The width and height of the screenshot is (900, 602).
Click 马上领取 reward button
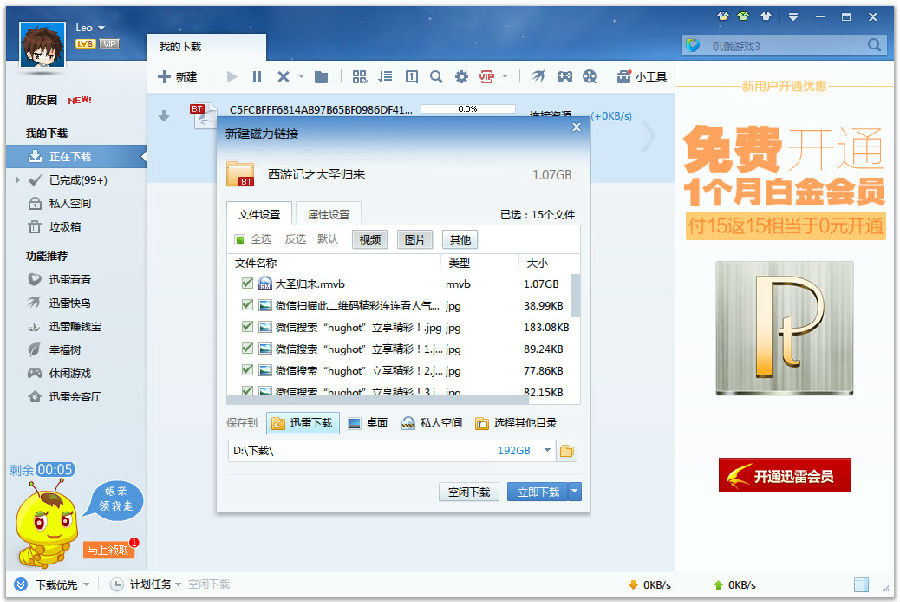coord(107,550)
